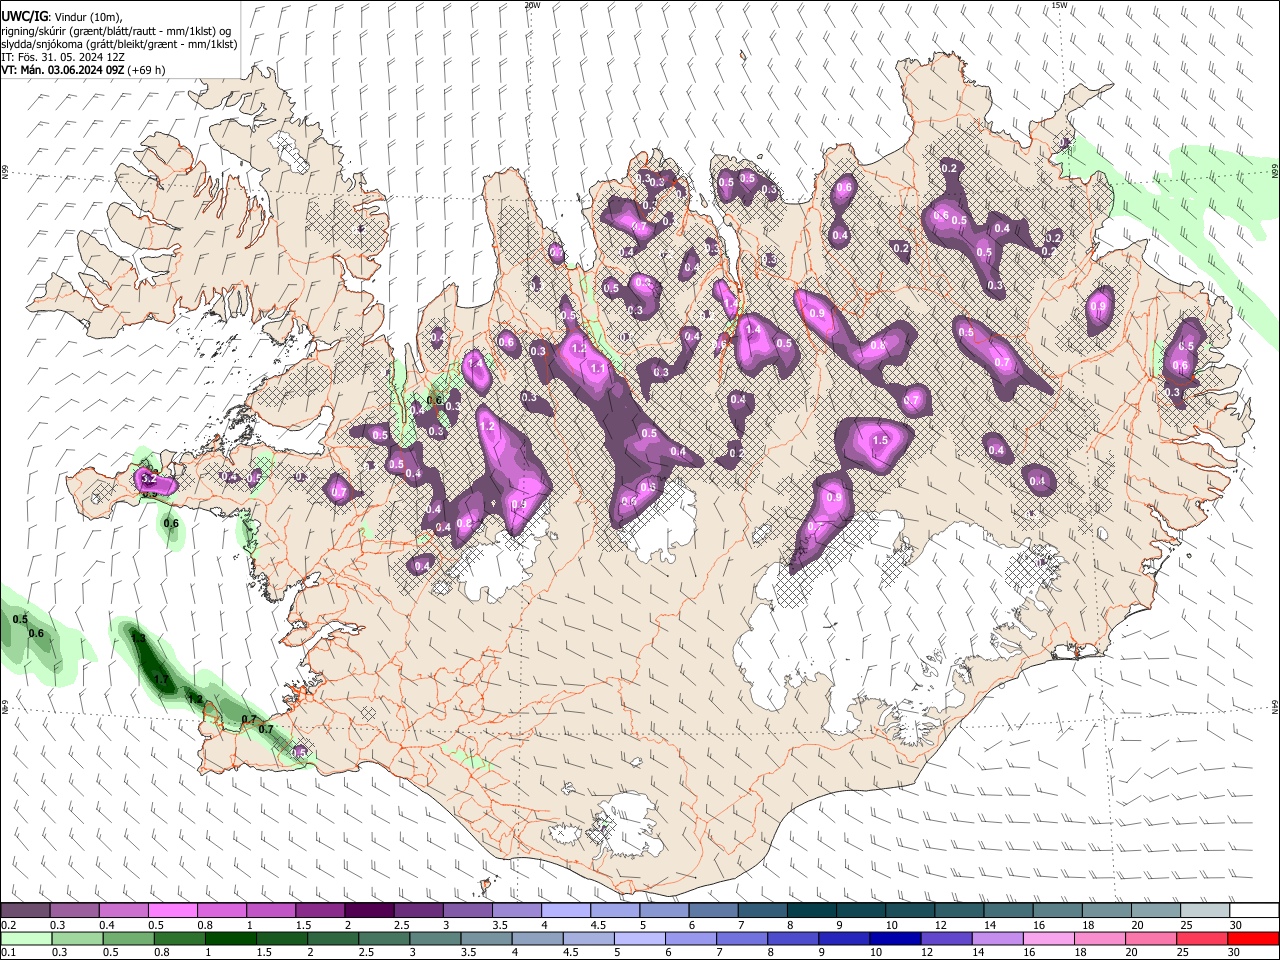This screenshot has height=960, width=1280.
Task: Select the dark purple 2 snow-scale swatch
Action: coord(370,910)
